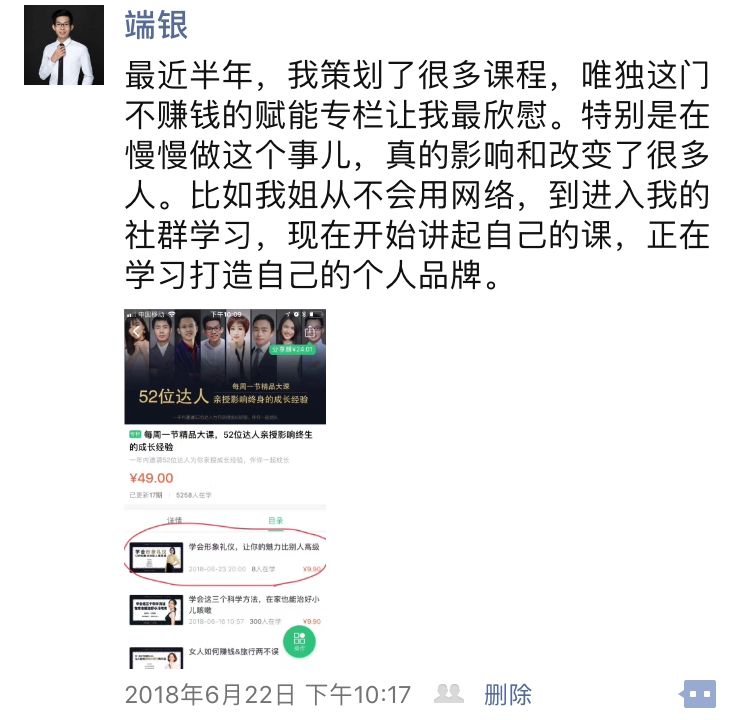This screenshot has width=750, height=720.
Task: Switch to the 目录 tab
Action: pos(276,520)
